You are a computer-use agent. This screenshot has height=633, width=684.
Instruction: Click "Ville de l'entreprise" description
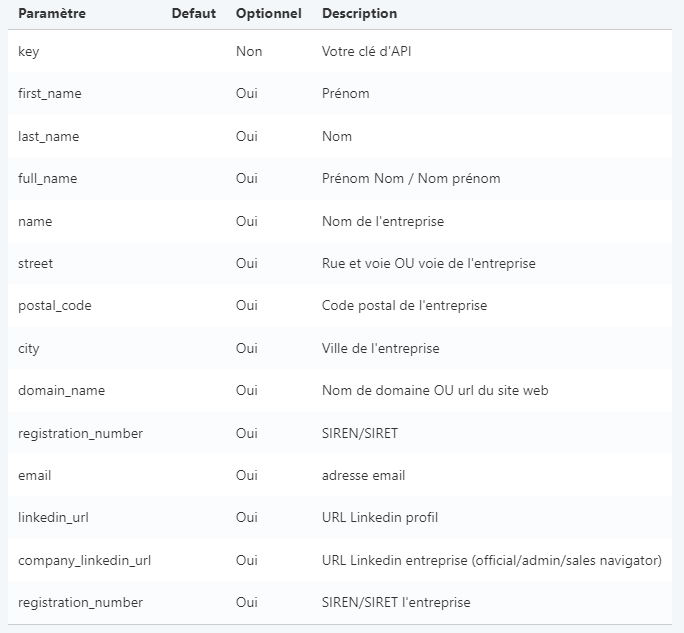click(x=380, y=349)
